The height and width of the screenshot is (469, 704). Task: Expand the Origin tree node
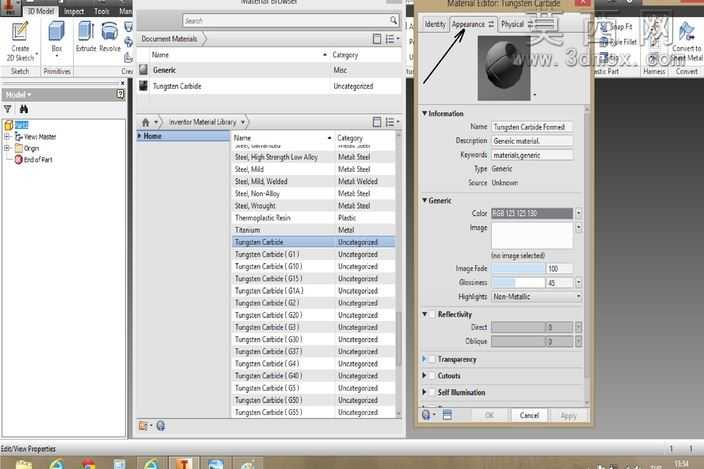click(x=7, y=148)
